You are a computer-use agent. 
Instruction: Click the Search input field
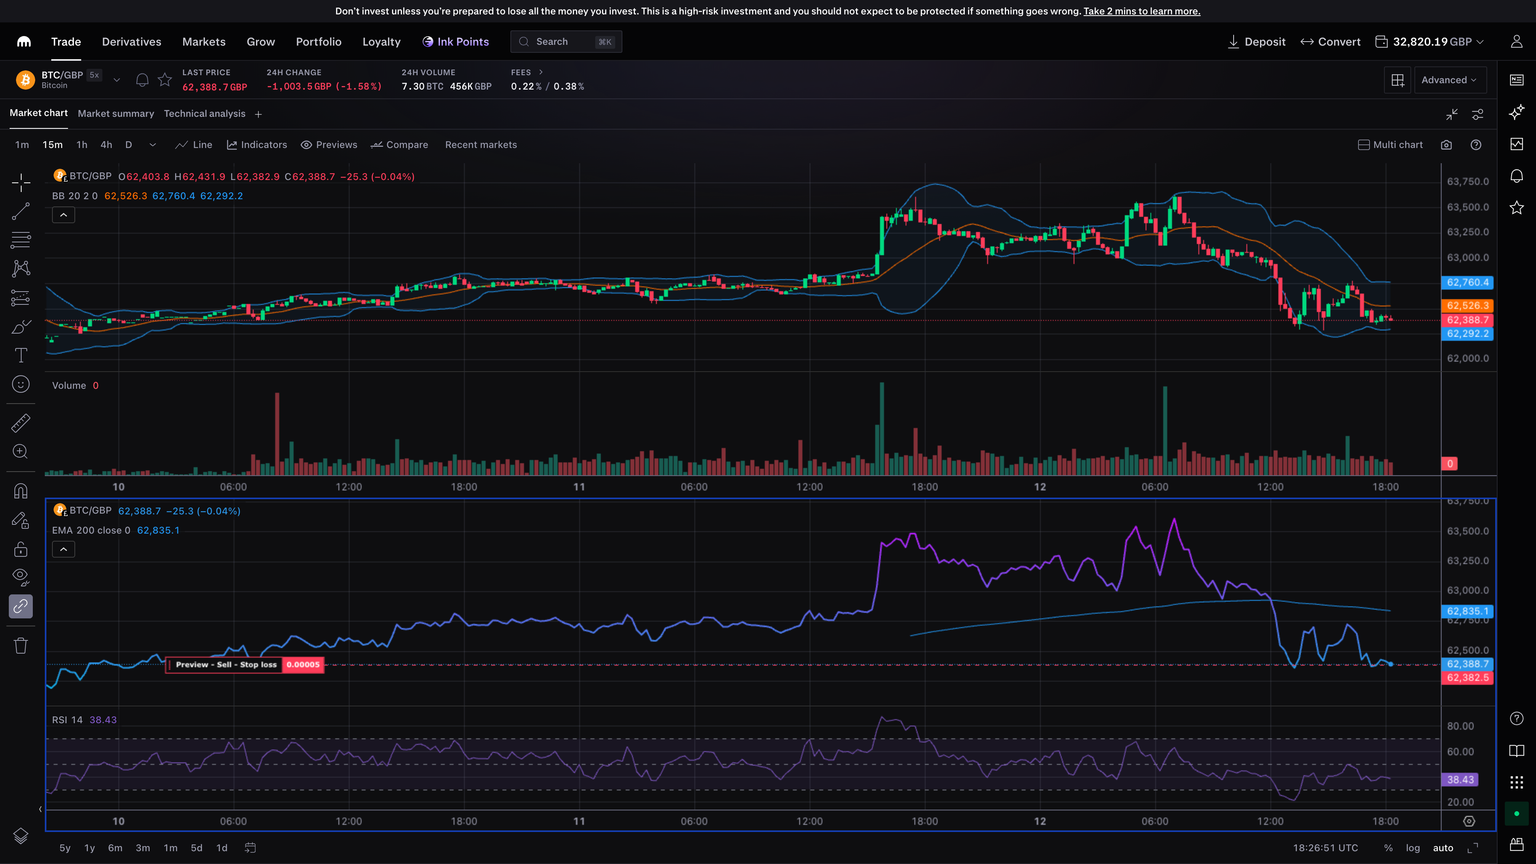point(566,42)
